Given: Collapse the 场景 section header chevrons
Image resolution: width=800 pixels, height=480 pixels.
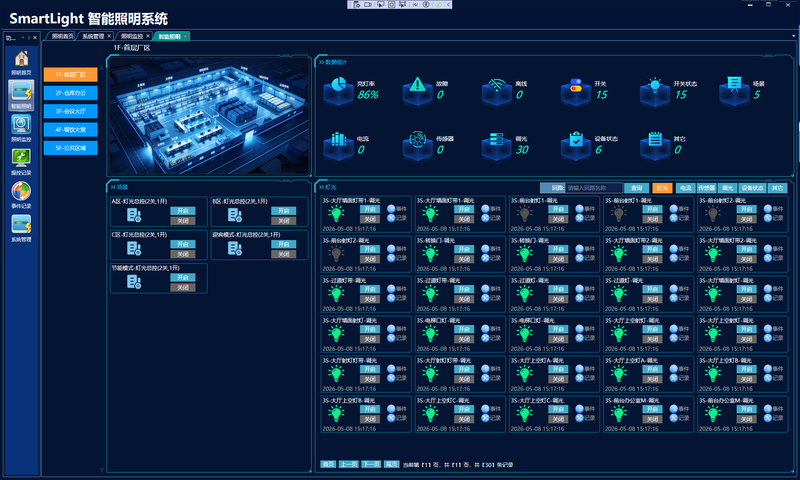Looking at the screenshot, I should [x=113, y=187].
